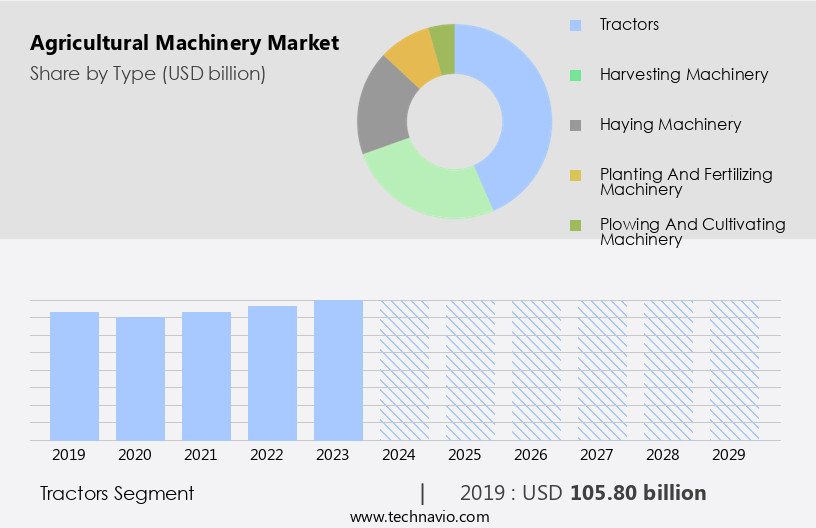
Task: Click the 2020 axis label
Action: click(x=135, y=455)
